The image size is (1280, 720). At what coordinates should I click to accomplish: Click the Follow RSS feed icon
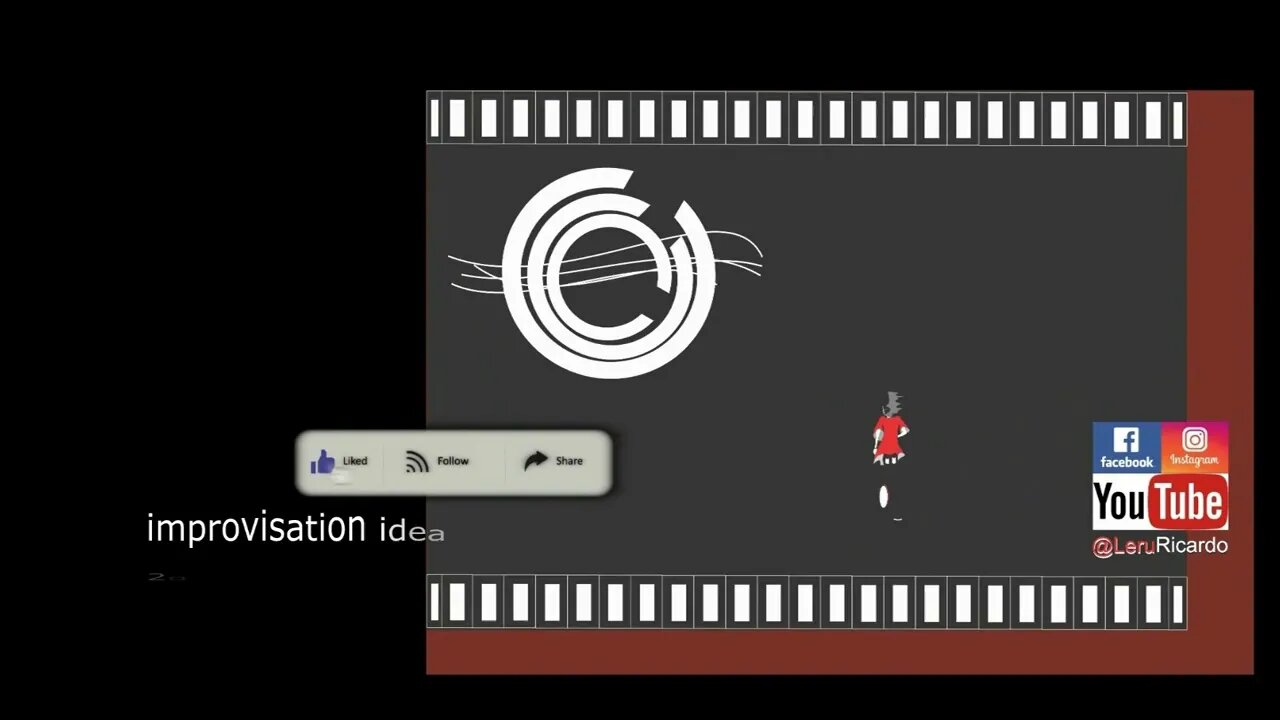[x=417, y=461]
